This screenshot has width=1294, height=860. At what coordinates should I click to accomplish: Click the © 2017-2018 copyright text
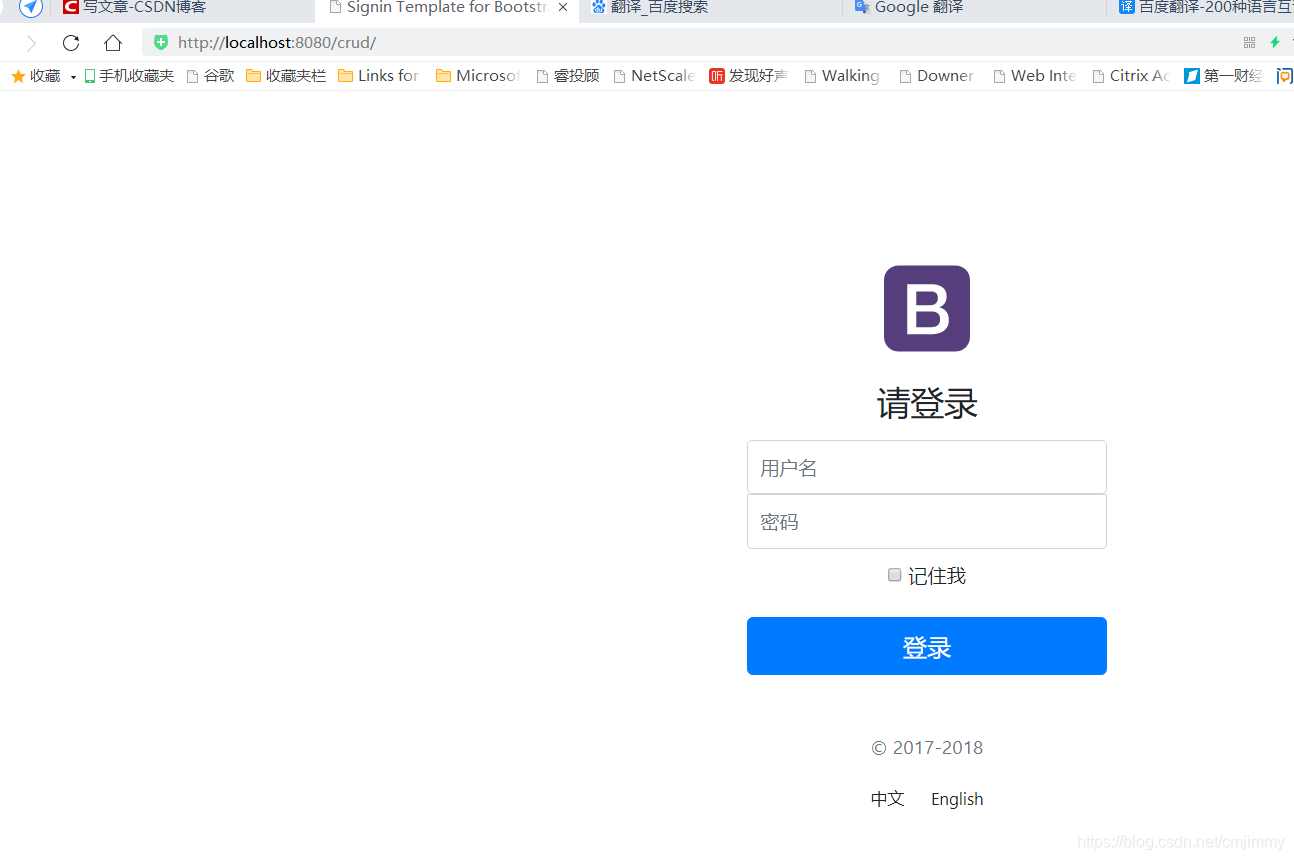point(927,747)
